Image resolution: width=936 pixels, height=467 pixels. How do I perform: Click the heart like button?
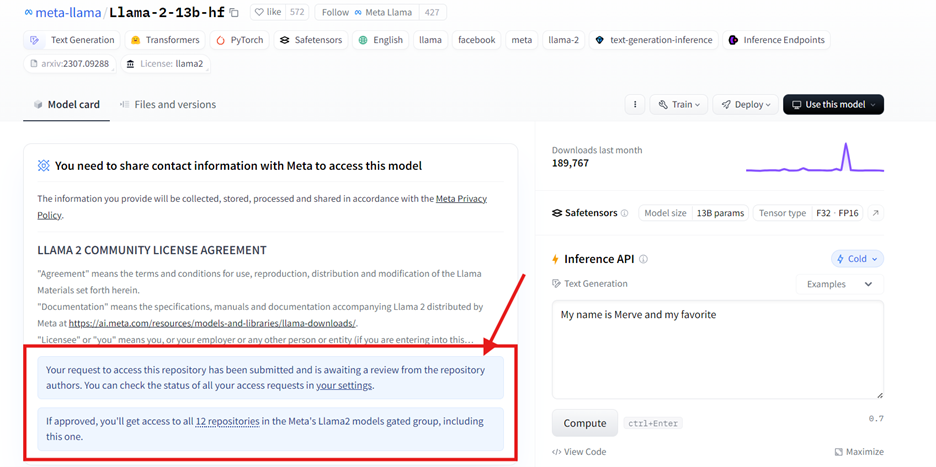268,12
